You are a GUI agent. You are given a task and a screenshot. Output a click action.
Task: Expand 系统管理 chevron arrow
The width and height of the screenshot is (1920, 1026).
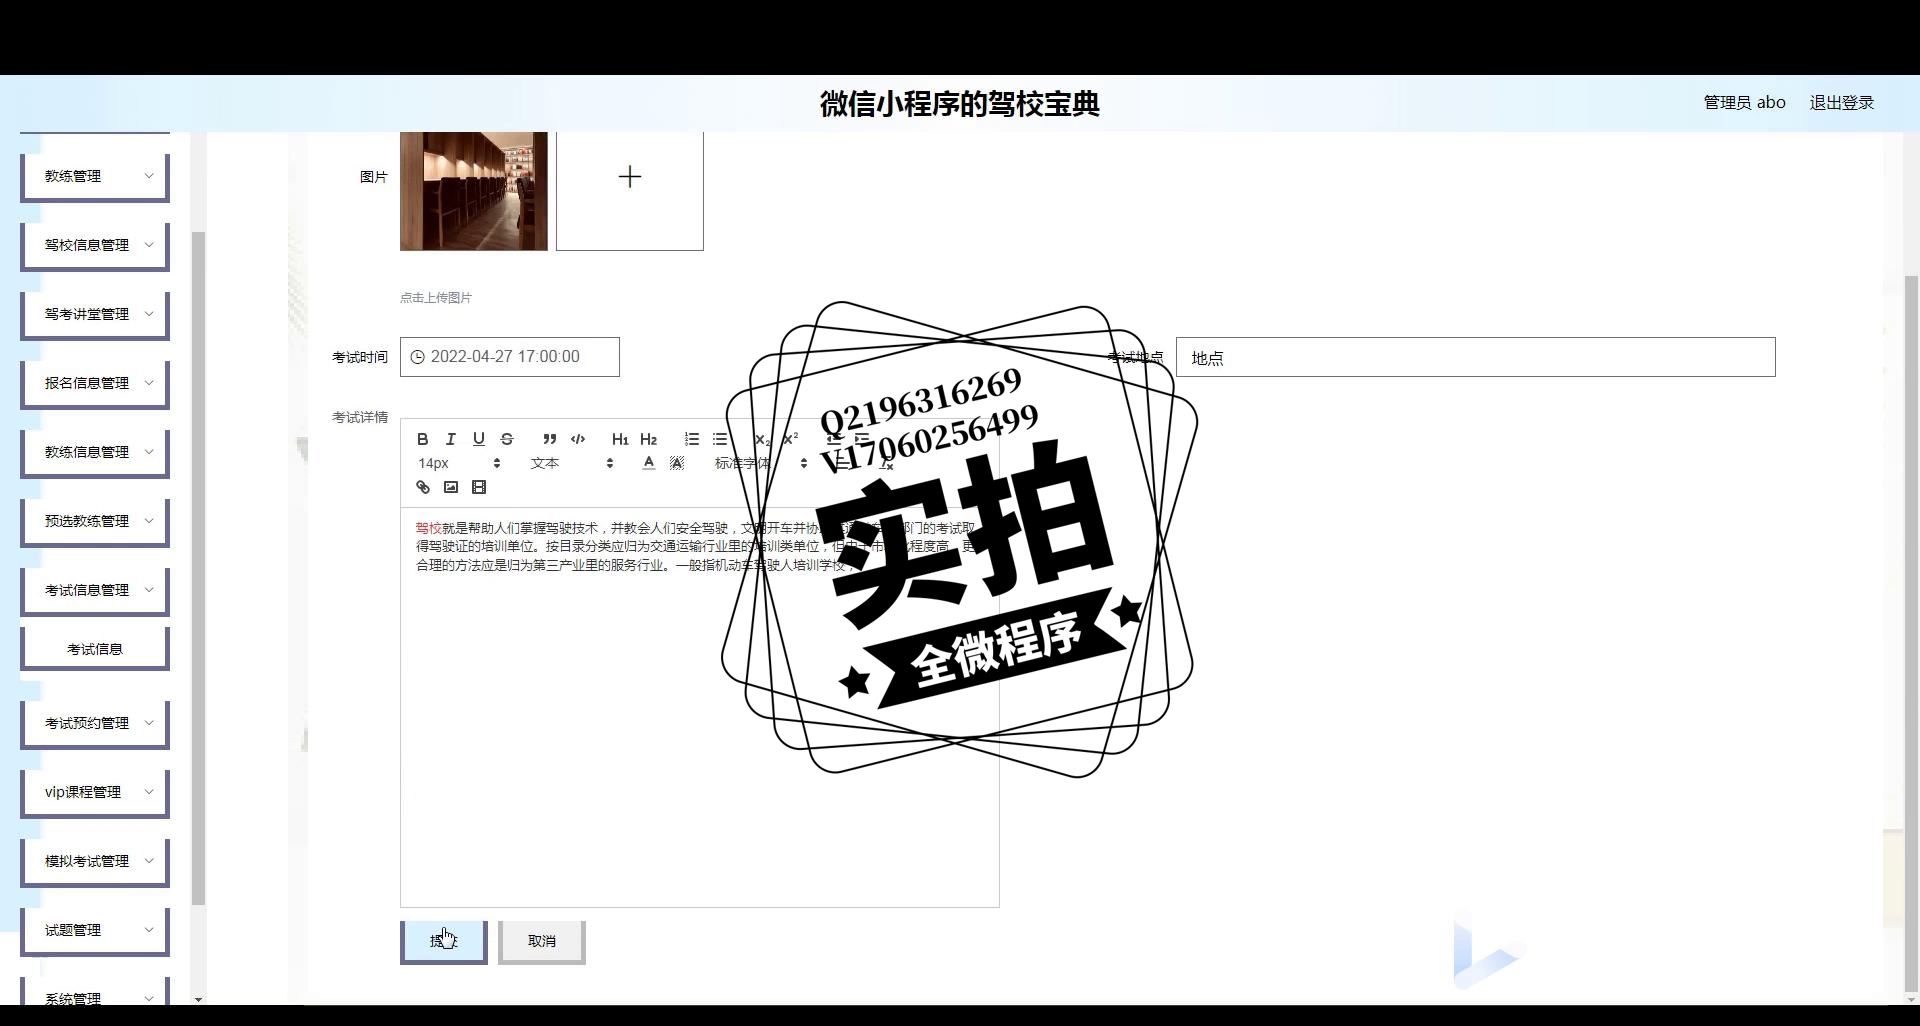[x=149, y=998]
